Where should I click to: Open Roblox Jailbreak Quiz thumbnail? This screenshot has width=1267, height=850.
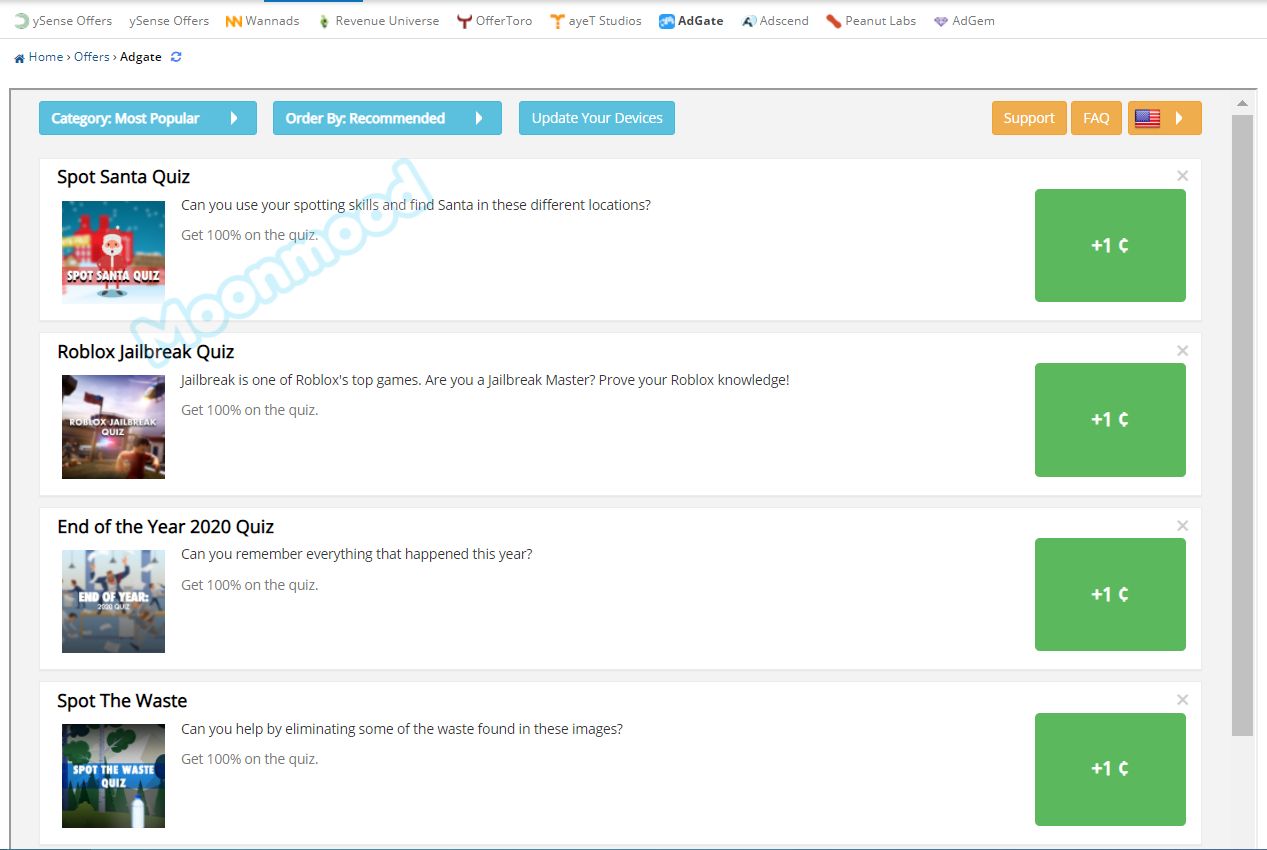(113, 427)
